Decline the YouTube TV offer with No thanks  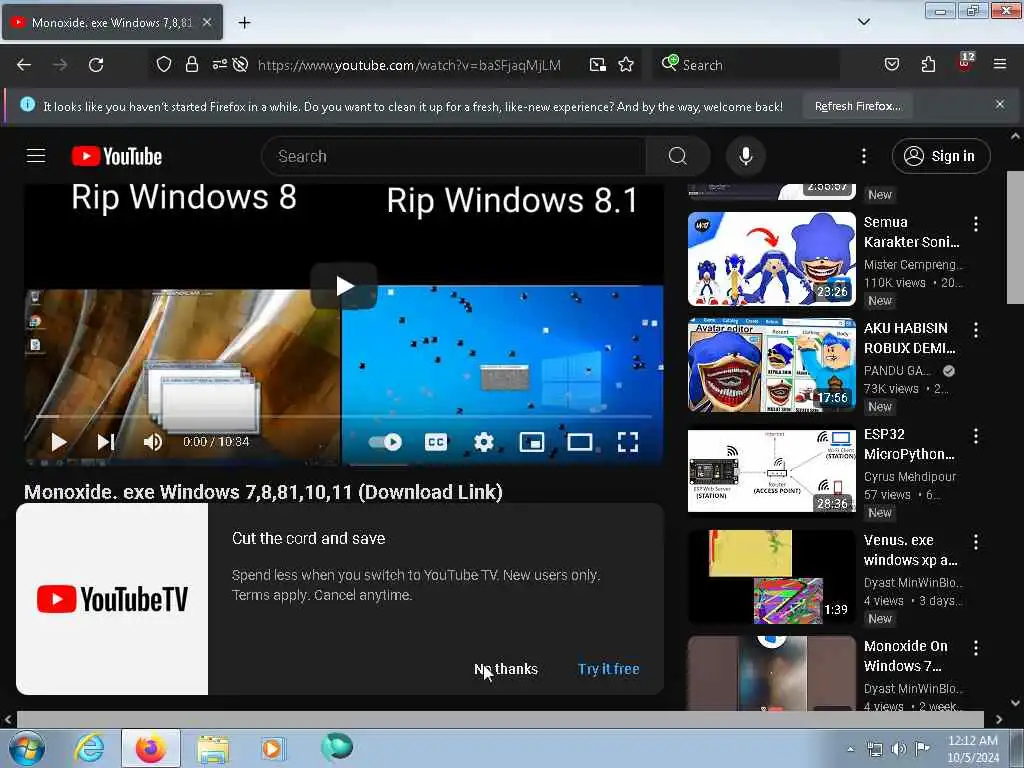coord(506,669)
